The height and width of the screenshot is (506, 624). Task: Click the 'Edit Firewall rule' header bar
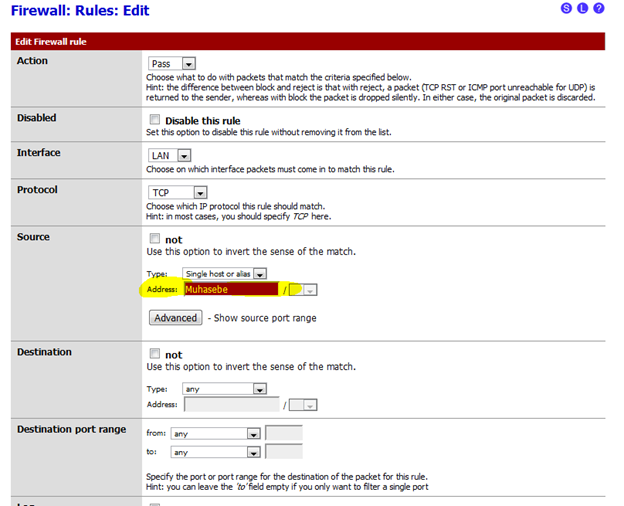(308, 41)
